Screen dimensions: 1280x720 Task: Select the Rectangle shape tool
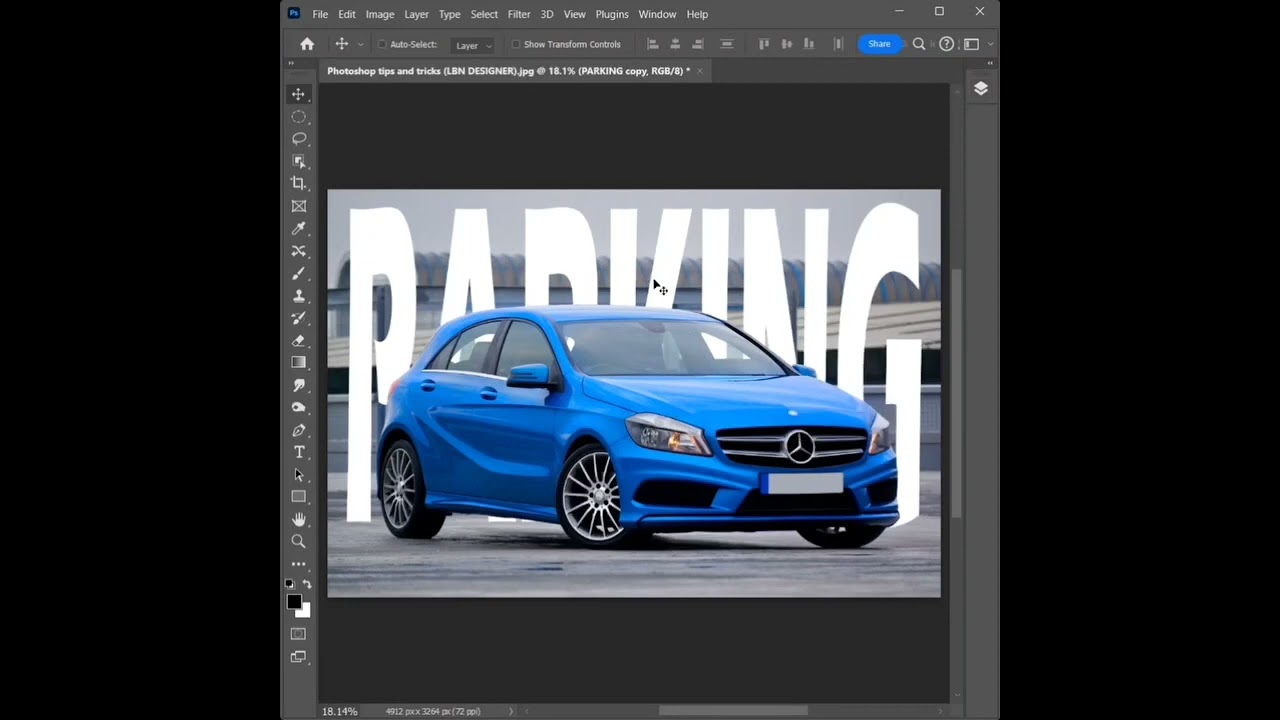[298, 497]
